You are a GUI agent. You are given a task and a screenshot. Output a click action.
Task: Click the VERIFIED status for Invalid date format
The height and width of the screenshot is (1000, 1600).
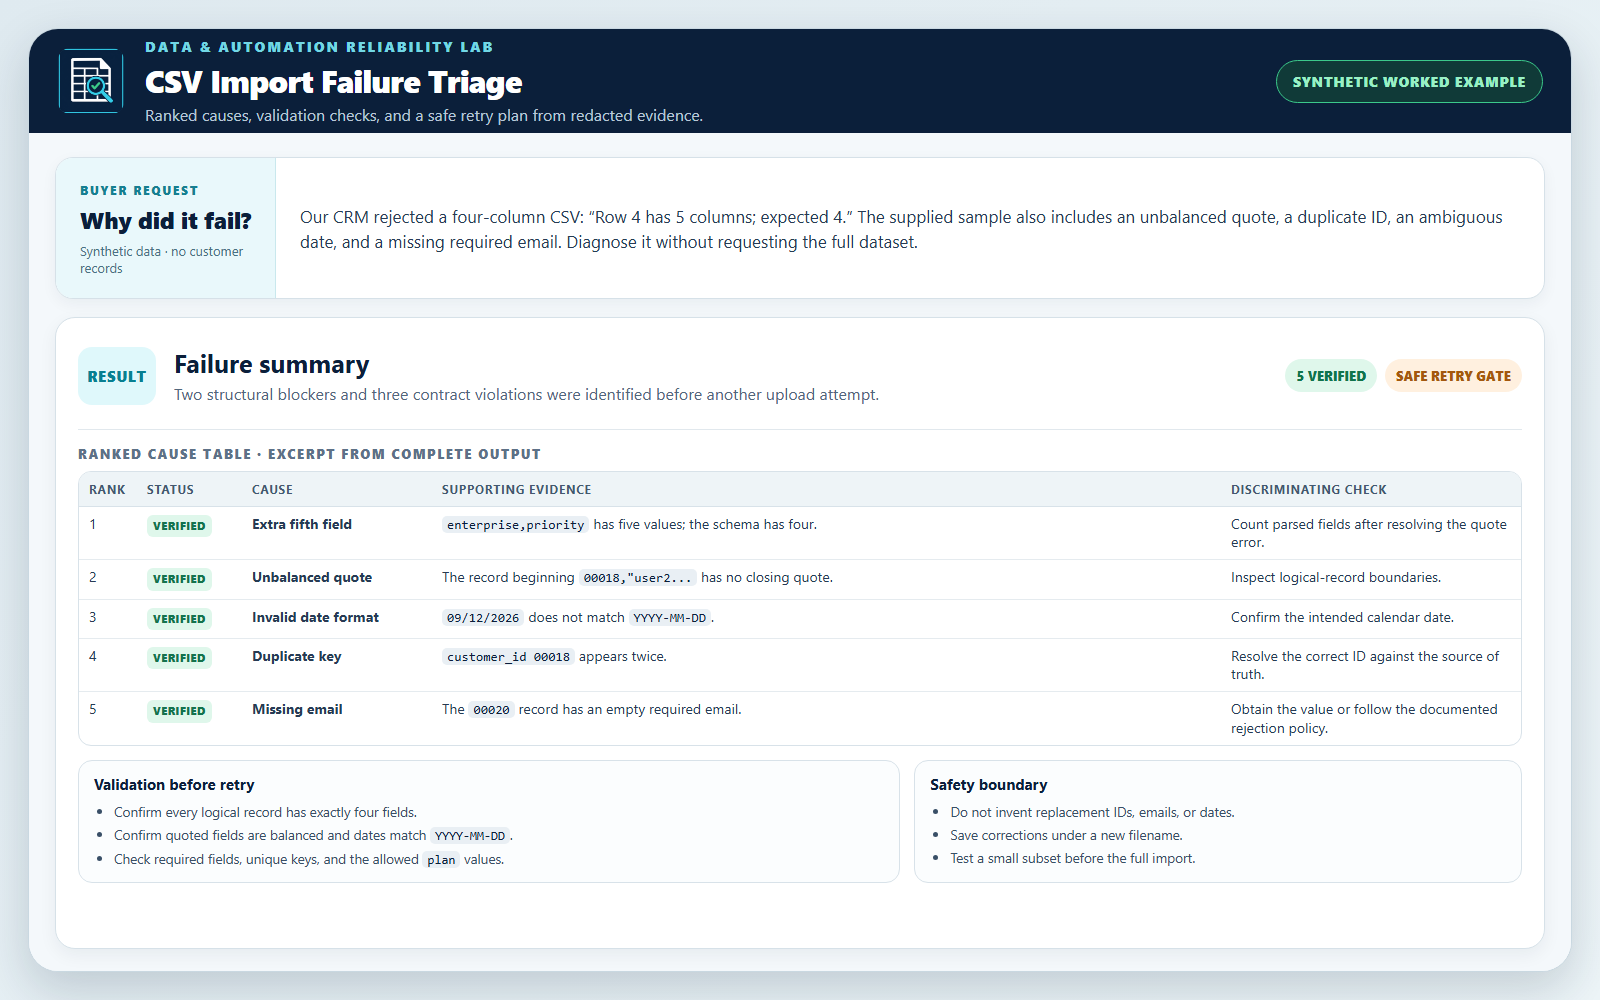[x=179, y=619]
